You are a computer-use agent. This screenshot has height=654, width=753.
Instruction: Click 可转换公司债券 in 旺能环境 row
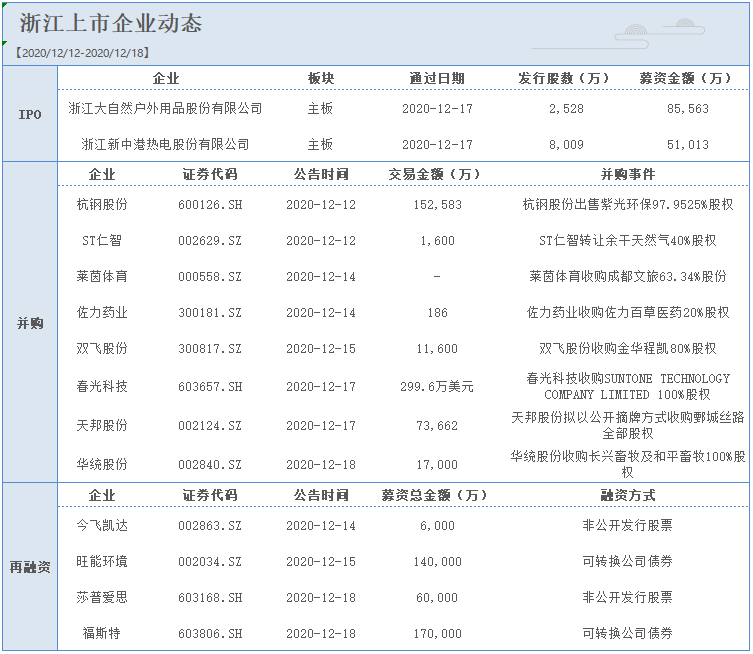(x=628, y=561)
